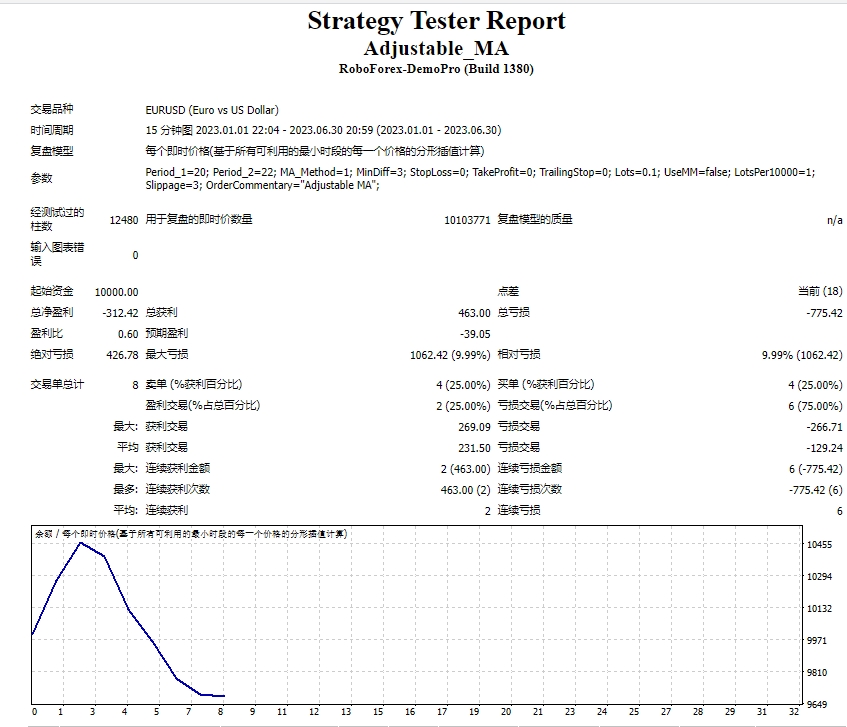
Task: Select the 15 分钟图 2023.01.01 period line
Action: (323, 130)
